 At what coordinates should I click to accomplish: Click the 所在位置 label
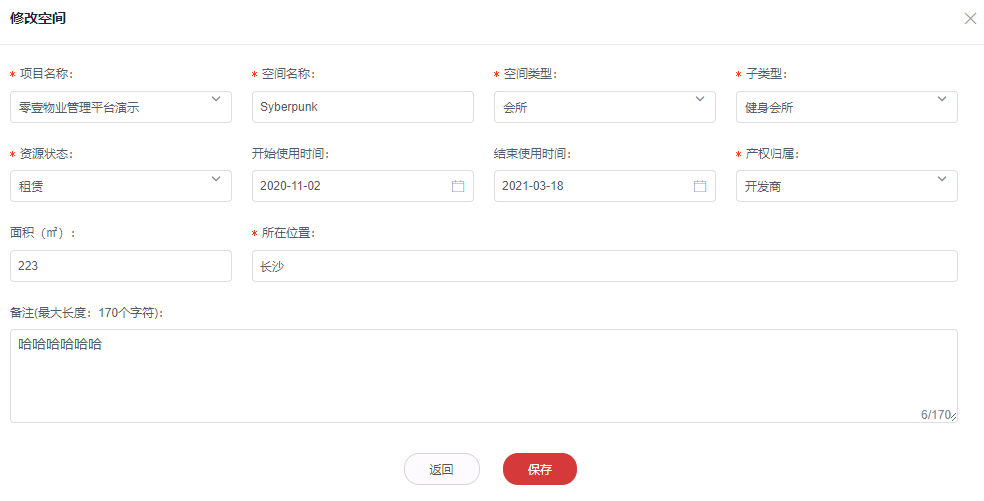click(288, 233)
